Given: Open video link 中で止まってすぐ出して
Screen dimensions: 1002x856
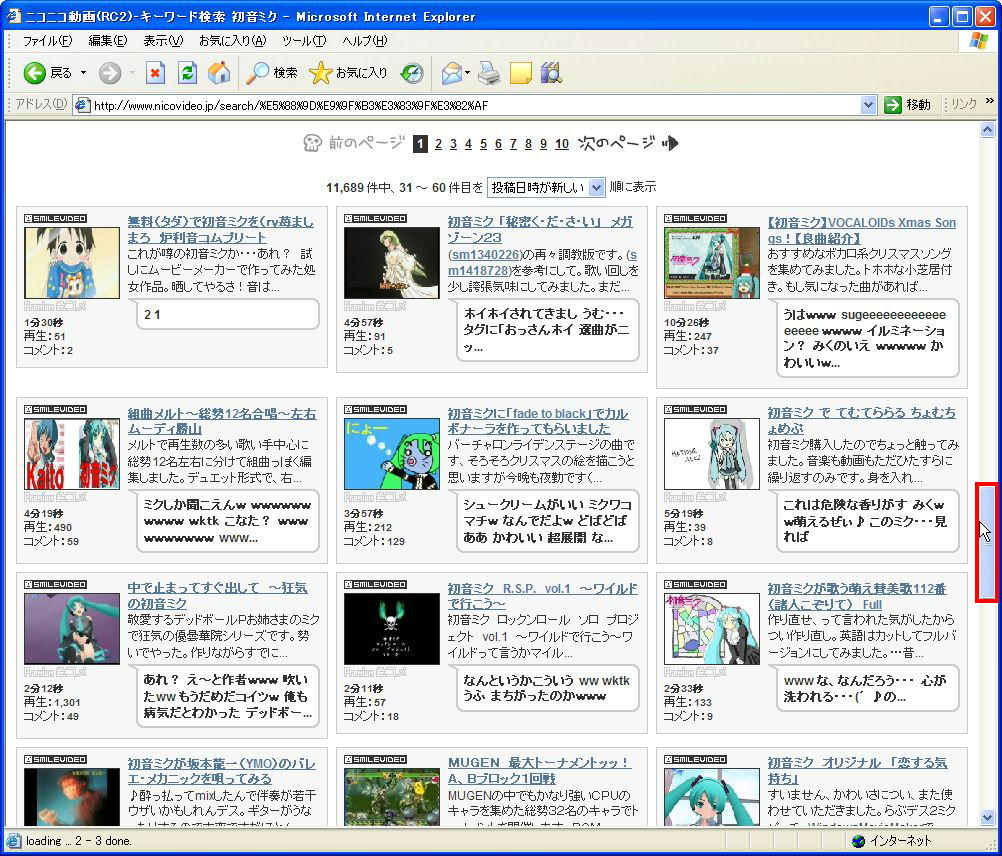Looking at the screenshot, I should [x=217, y=595].
